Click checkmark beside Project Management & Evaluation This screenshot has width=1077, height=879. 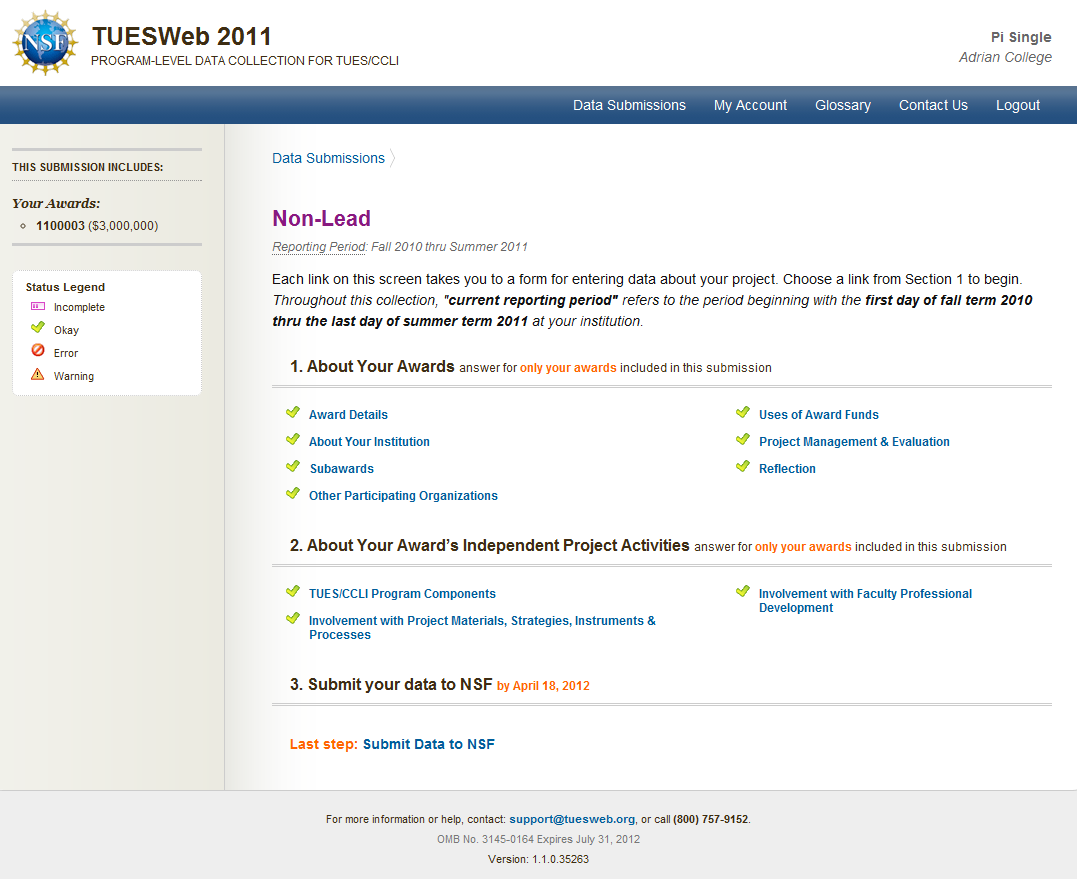pos(743,439)
